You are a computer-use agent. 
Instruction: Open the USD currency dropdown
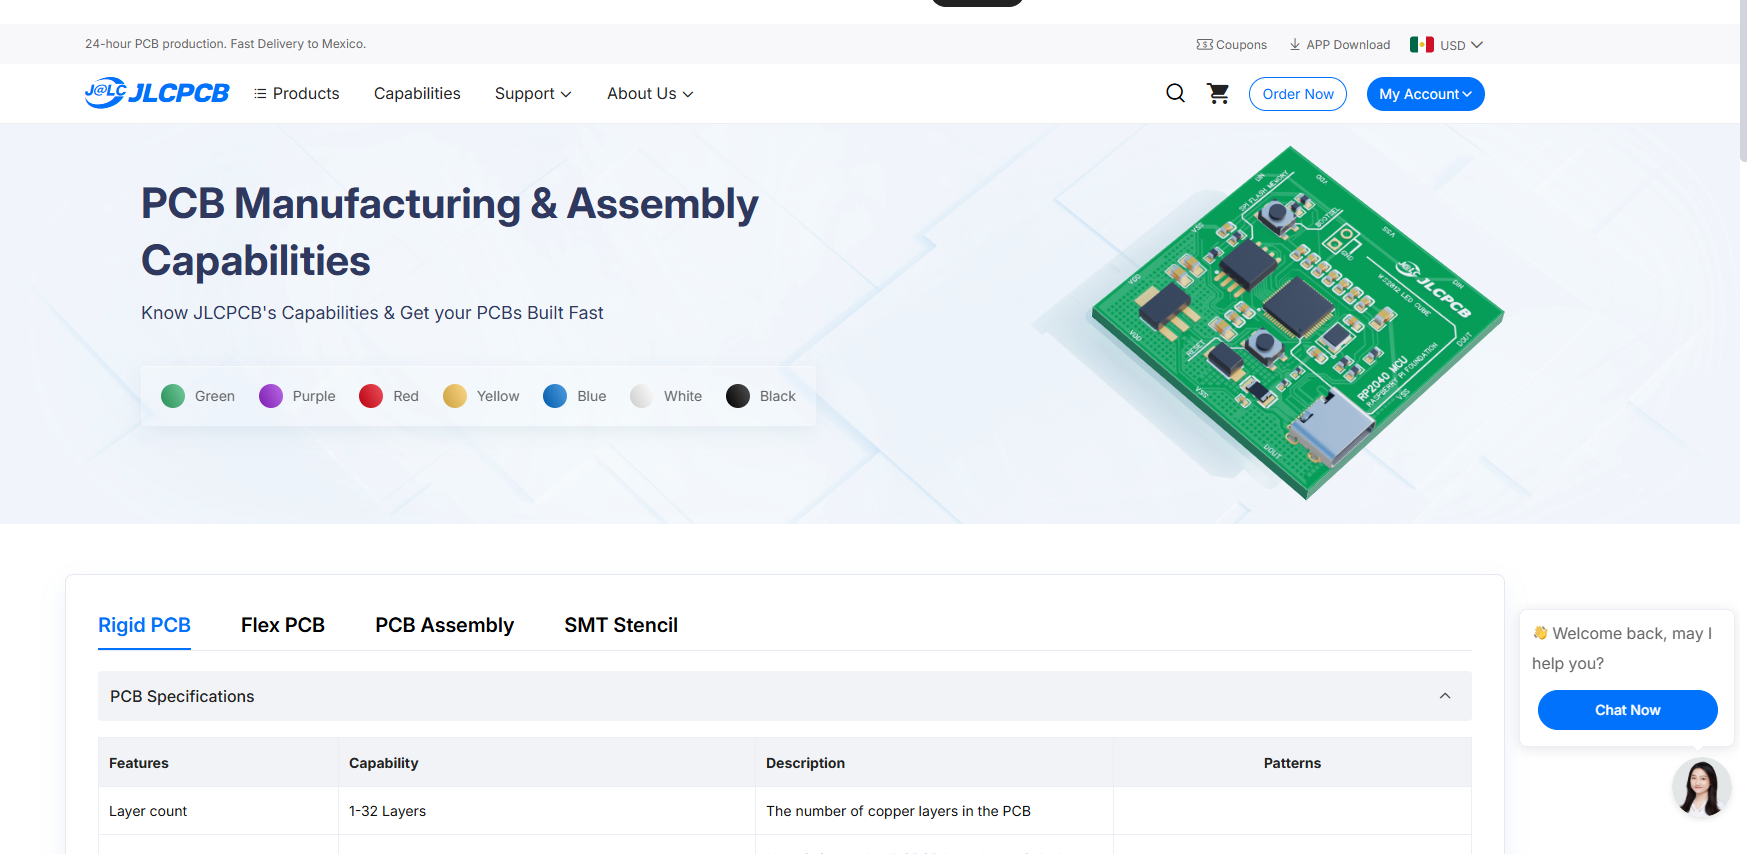[1461, 45]
